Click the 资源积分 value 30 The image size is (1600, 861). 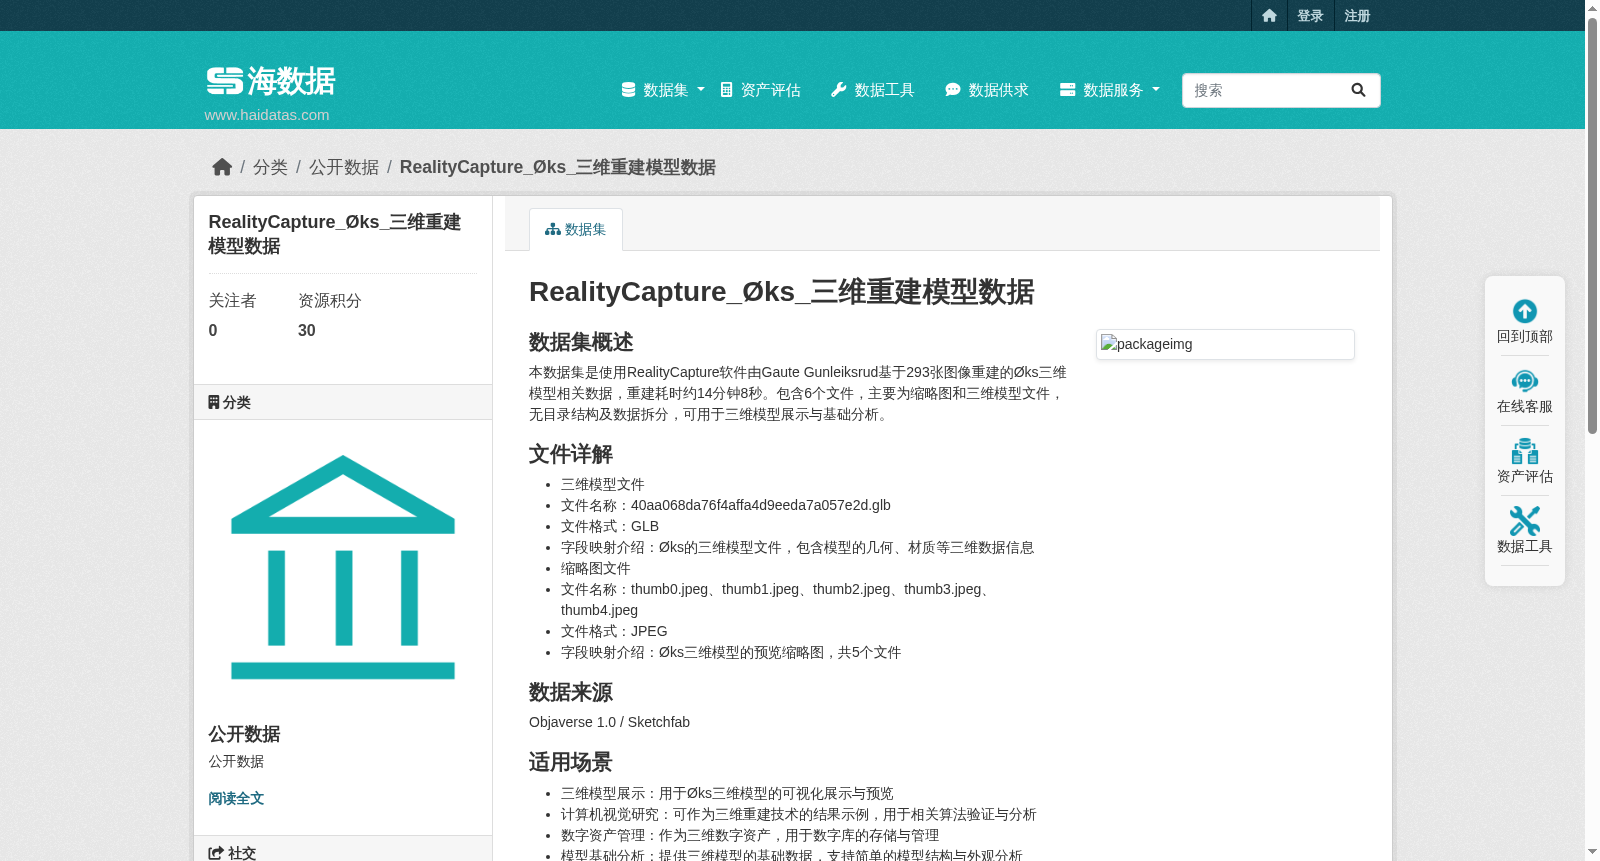click(307, 330)
